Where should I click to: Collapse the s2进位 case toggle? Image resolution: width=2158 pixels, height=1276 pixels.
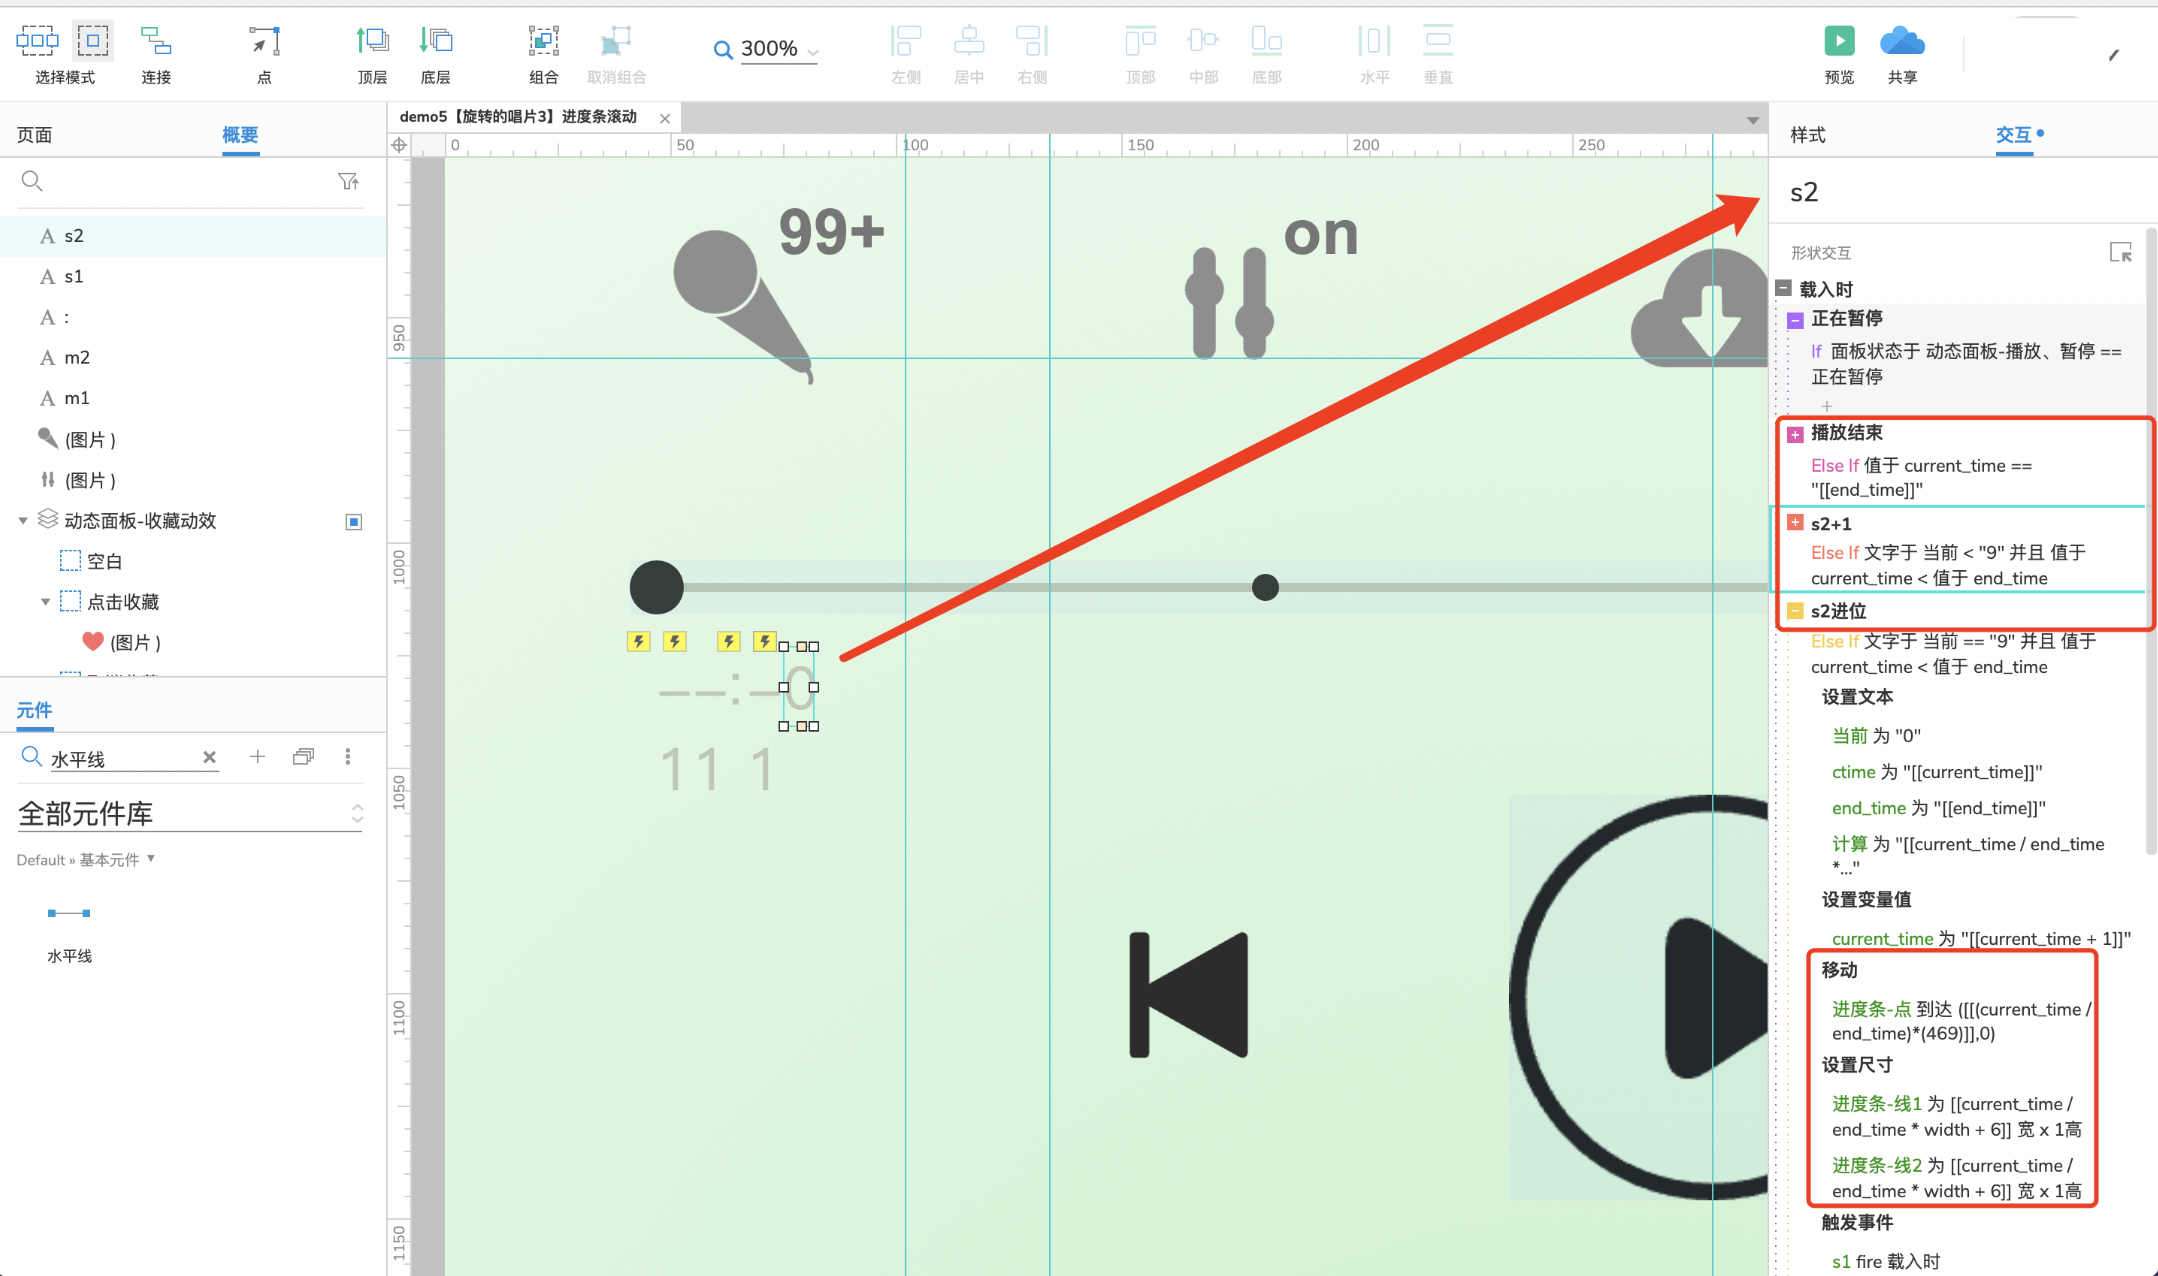tap(1795, 611)
